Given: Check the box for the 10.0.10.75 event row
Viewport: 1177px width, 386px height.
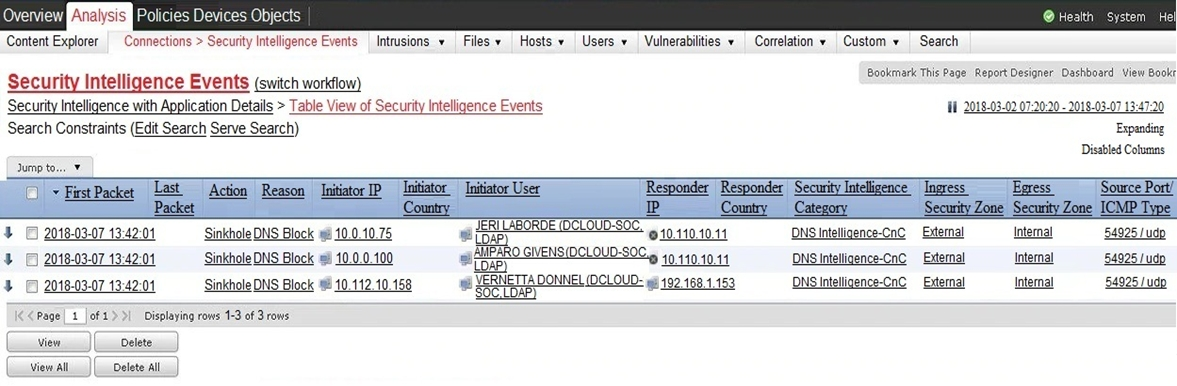Looking at the screenshot, I should coord(32,234).
